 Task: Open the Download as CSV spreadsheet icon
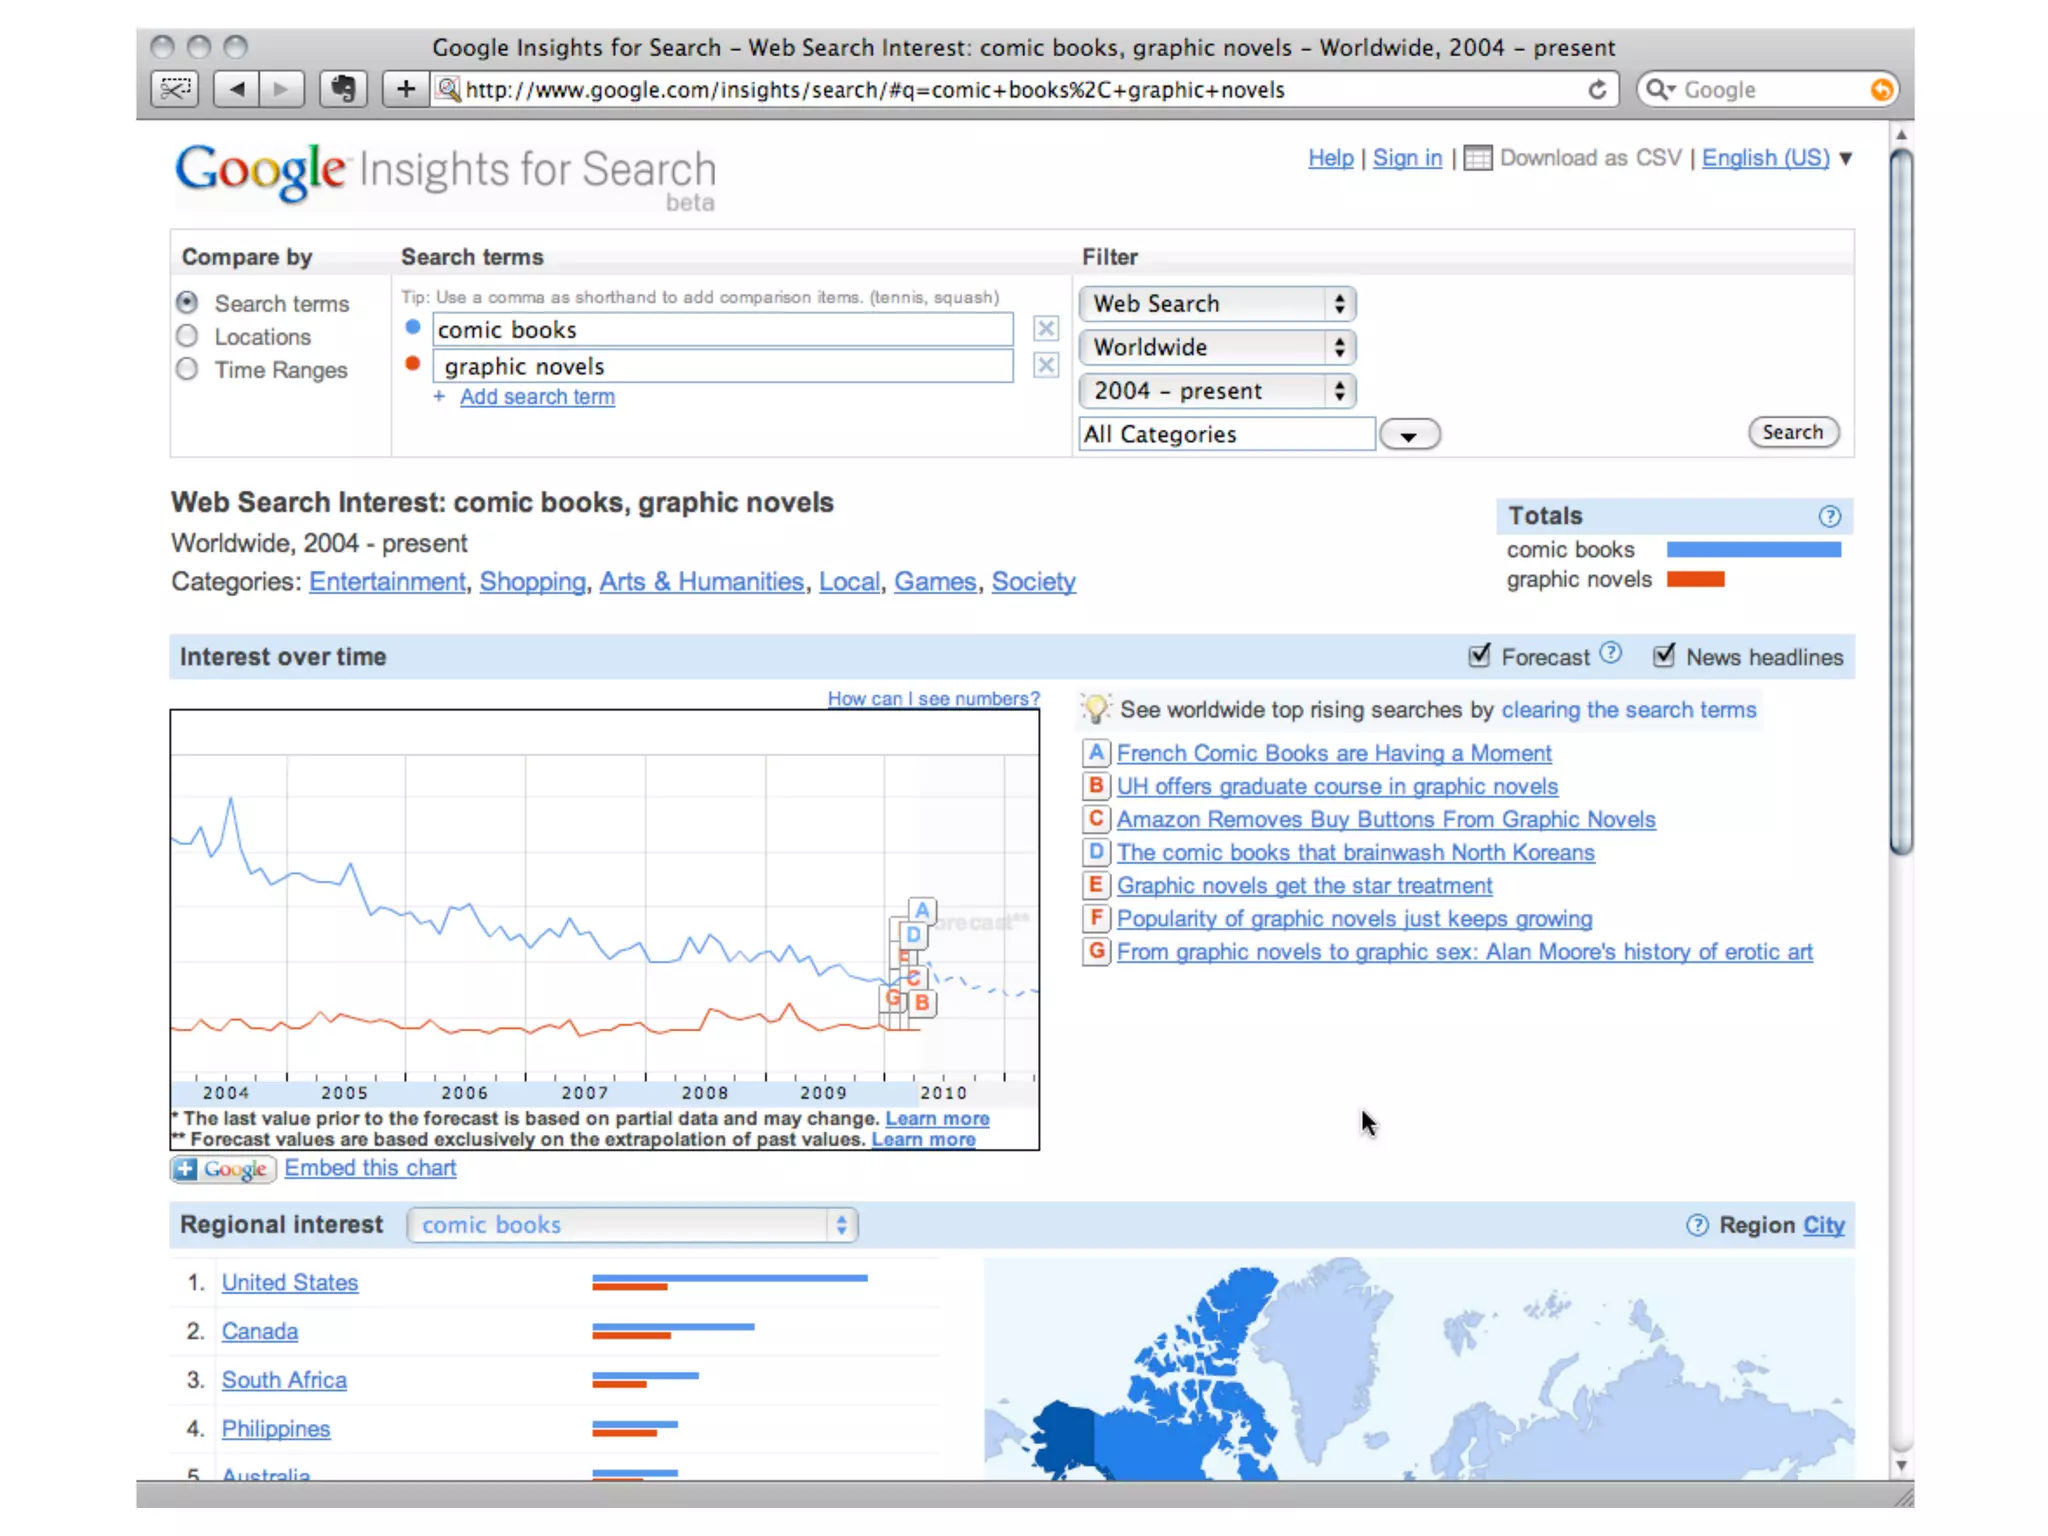1477,159
